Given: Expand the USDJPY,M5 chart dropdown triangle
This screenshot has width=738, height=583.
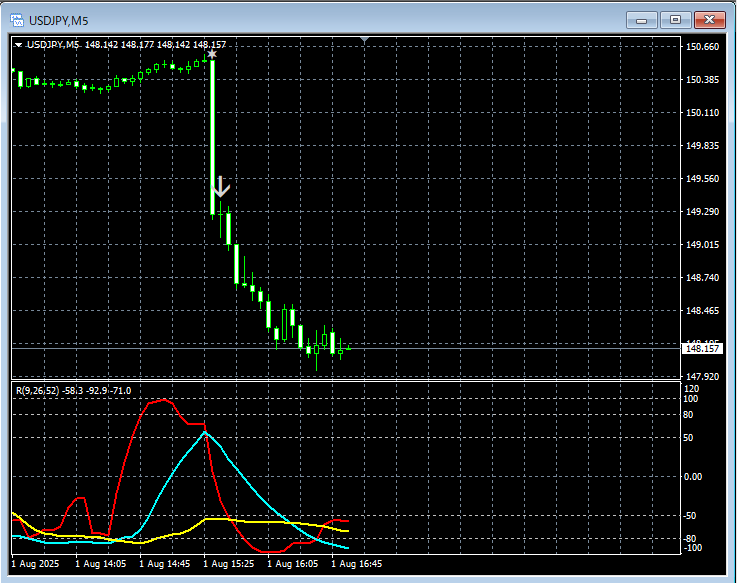Looking at the screenshot, I should [18, 45].
